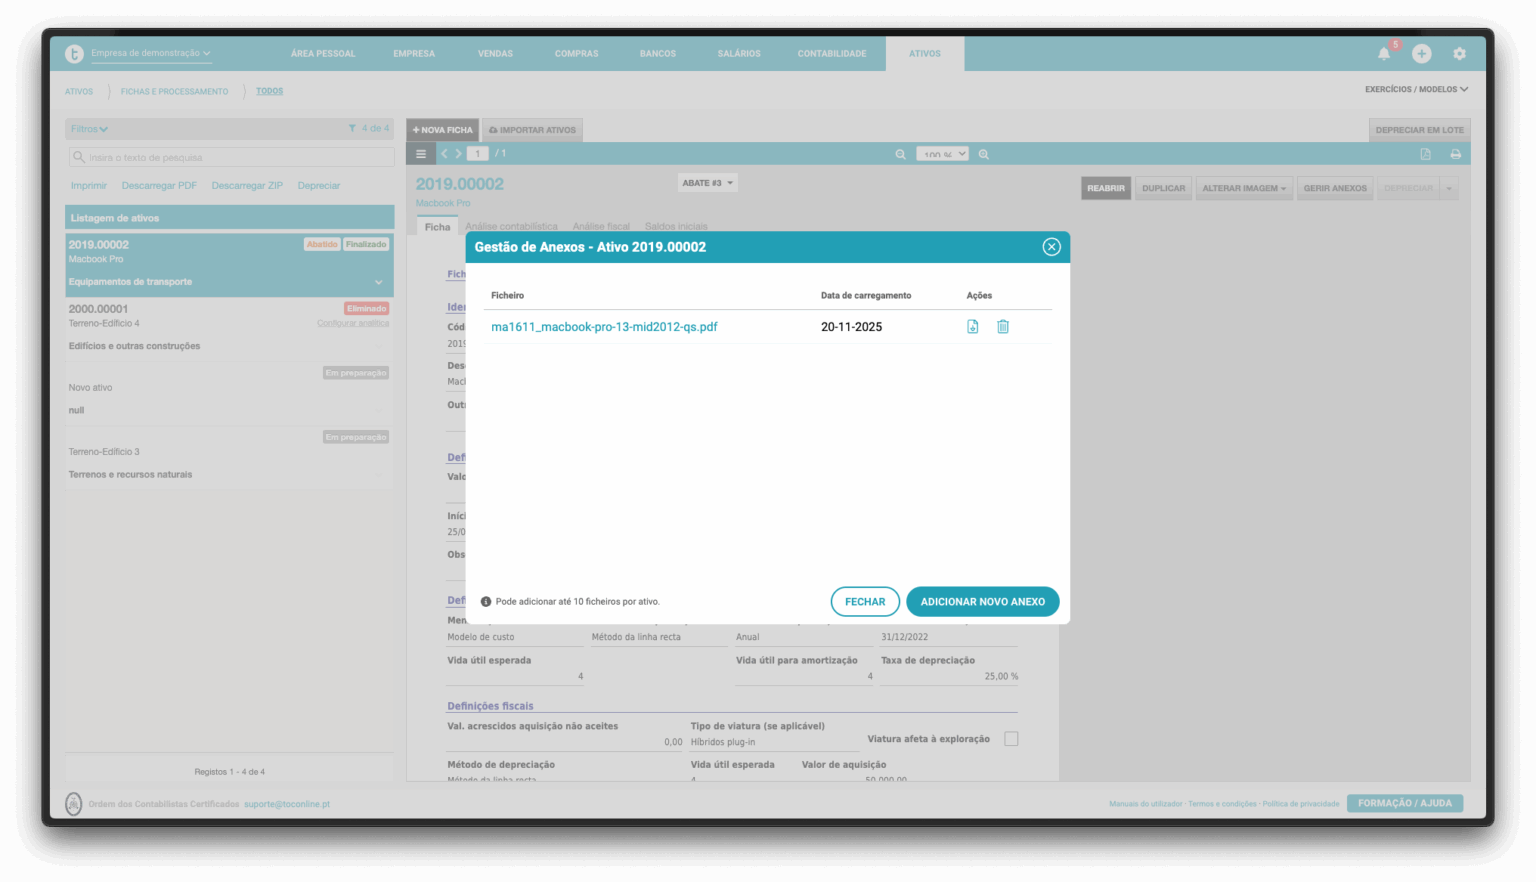This screenshot has height=882, width=1536.
Task: Click the zoom in magnifier icon
Action: [x=984, y=154]
